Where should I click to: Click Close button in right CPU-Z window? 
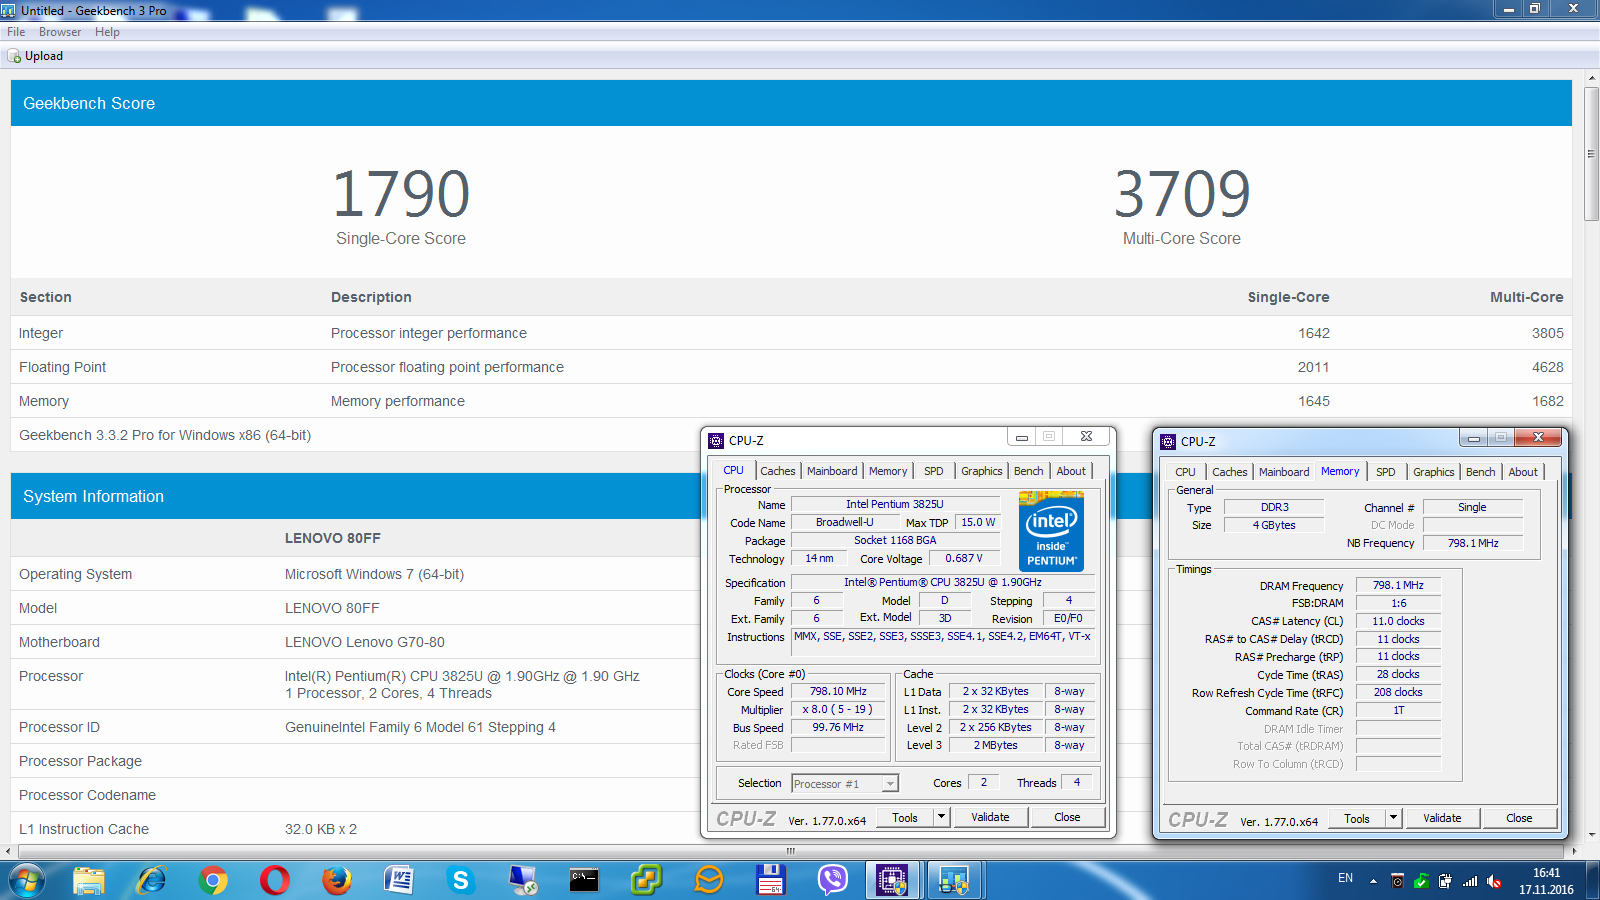point(1519,818)
